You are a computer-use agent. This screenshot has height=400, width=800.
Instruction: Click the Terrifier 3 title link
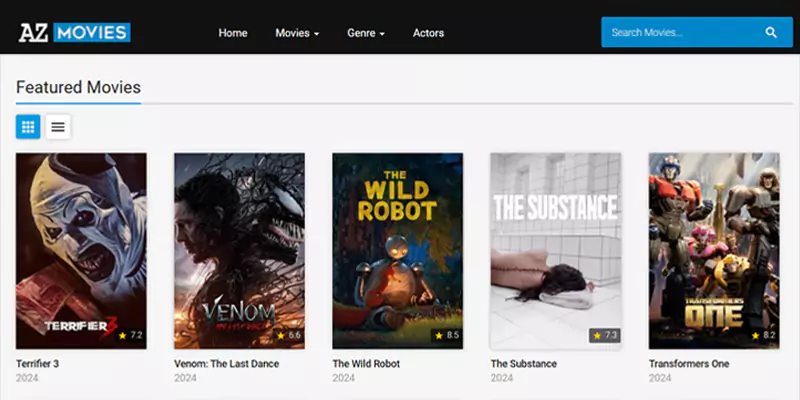[37, 364]
